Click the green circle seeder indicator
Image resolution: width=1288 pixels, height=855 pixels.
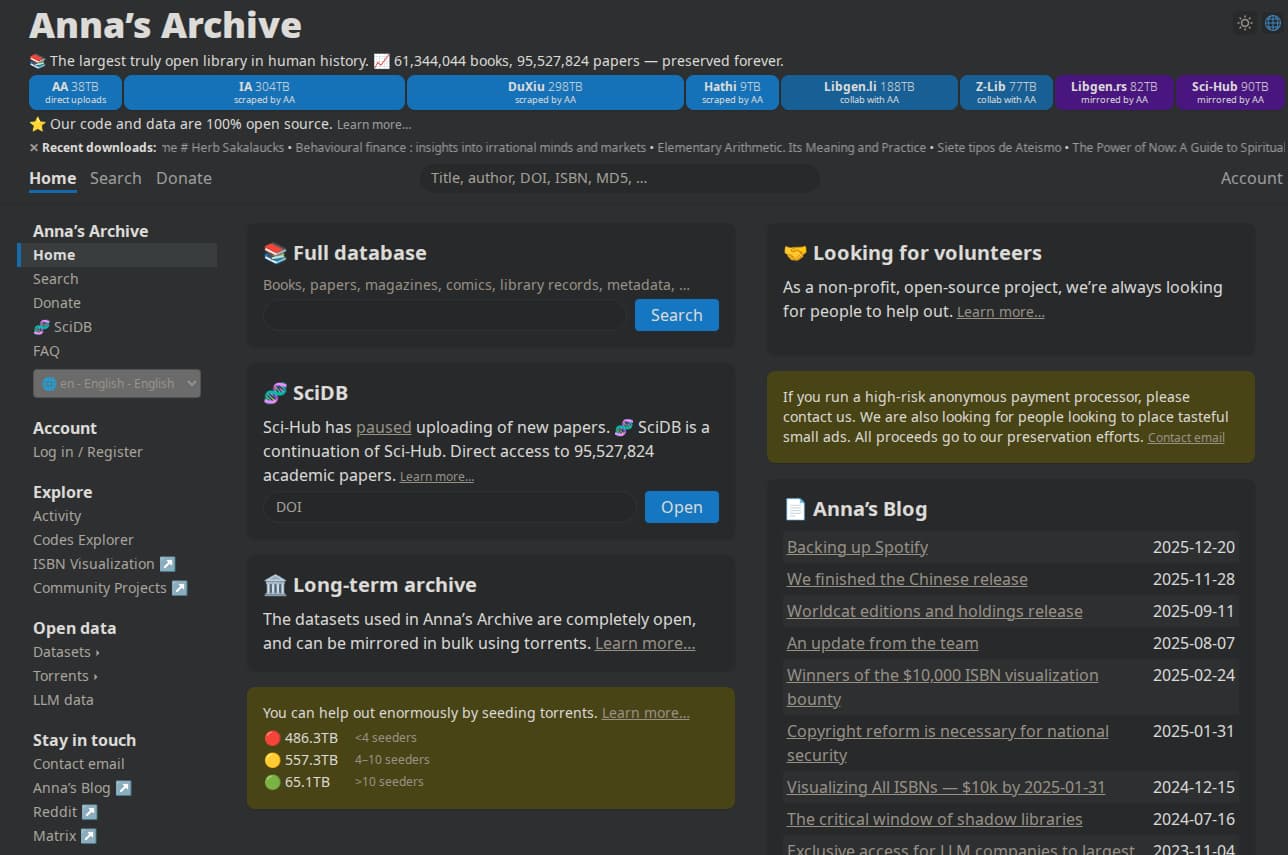tap(272, 782)
